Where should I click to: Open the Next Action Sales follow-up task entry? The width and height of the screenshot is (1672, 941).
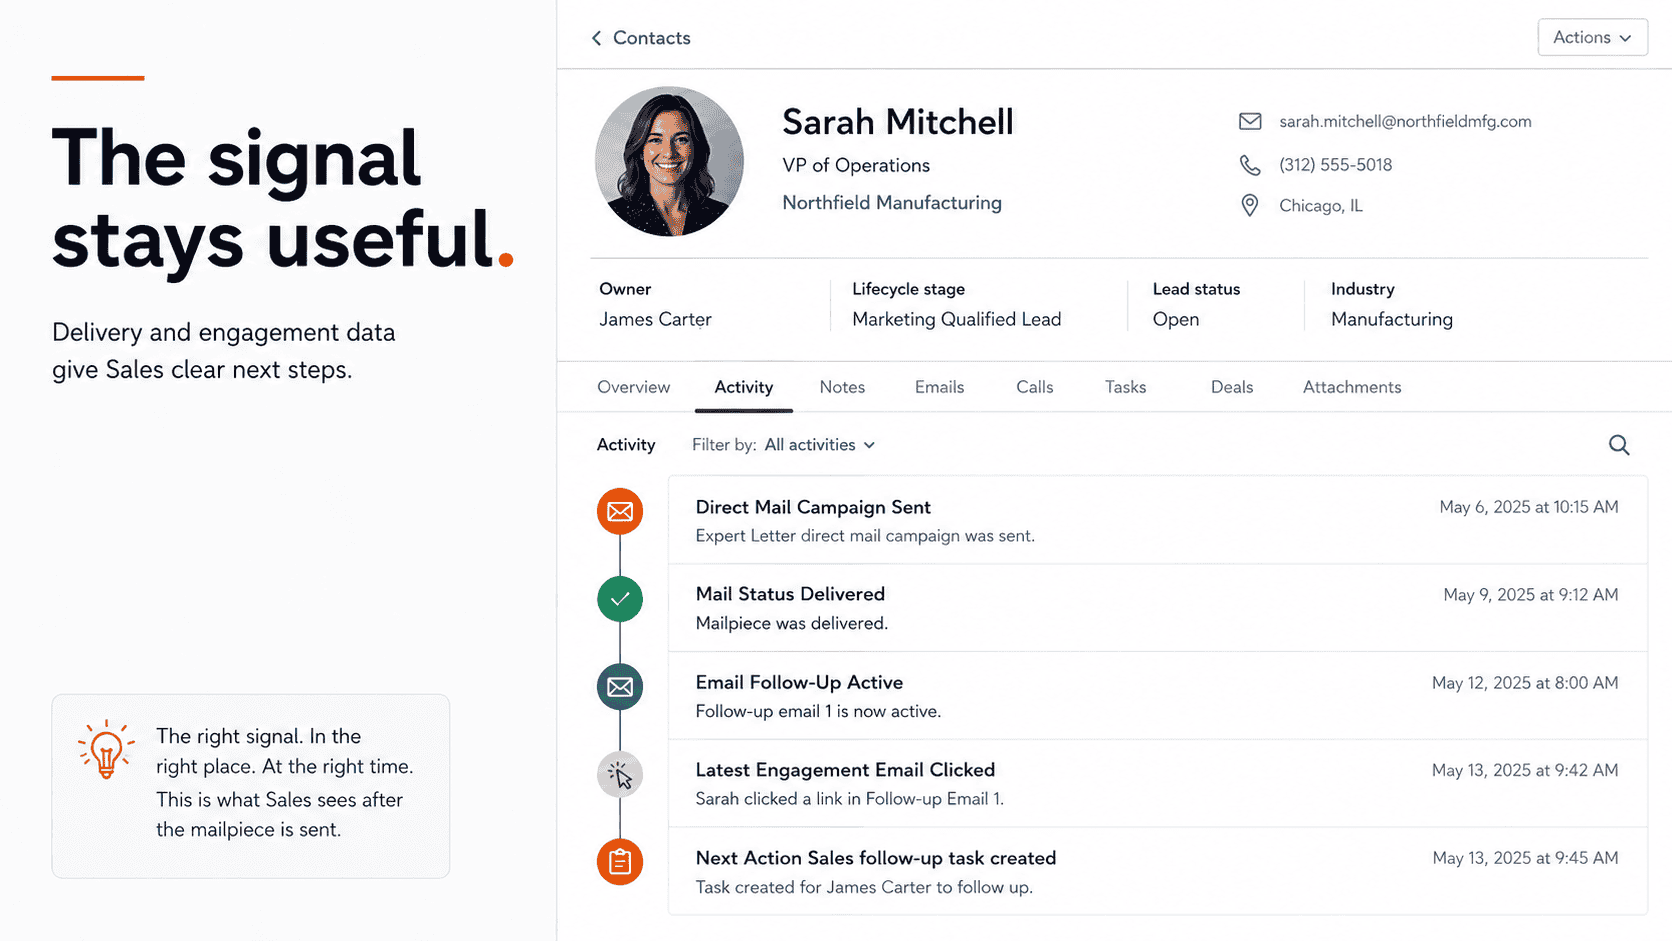[1157, 871]
